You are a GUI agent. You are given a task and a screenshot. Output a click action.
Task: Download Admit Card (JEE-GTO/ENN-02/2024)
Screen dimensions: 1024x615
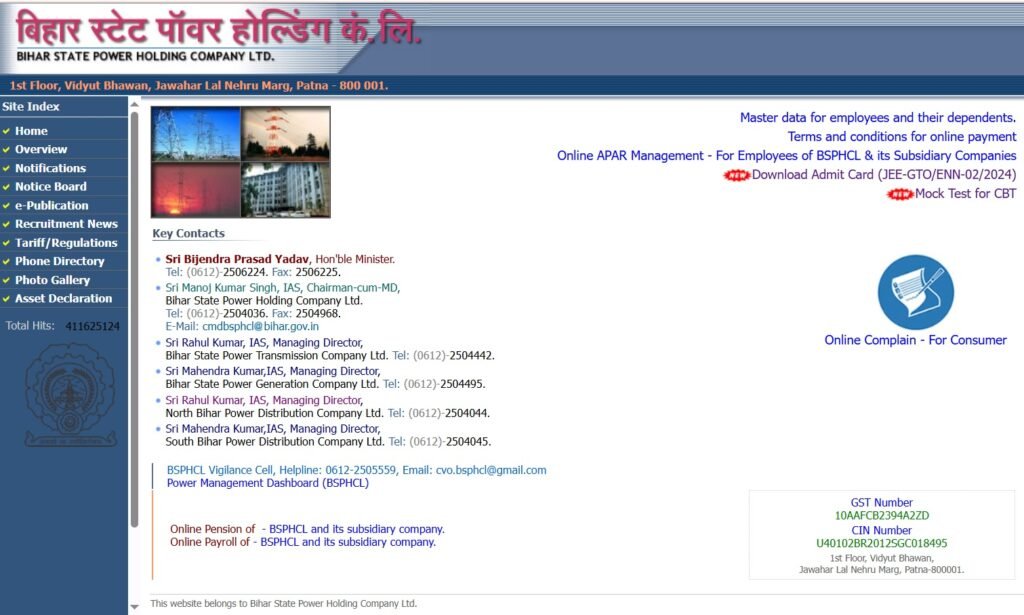[884, 174]
